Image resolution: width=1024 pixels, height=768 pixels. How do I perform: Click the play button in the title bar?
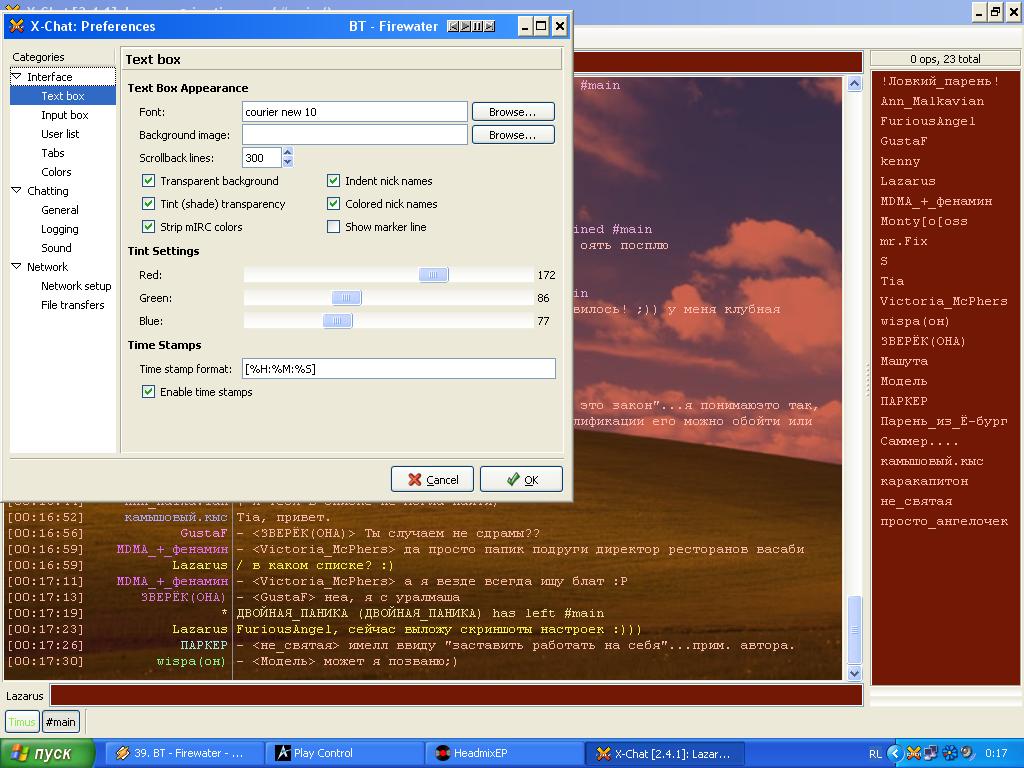(466, 27)
